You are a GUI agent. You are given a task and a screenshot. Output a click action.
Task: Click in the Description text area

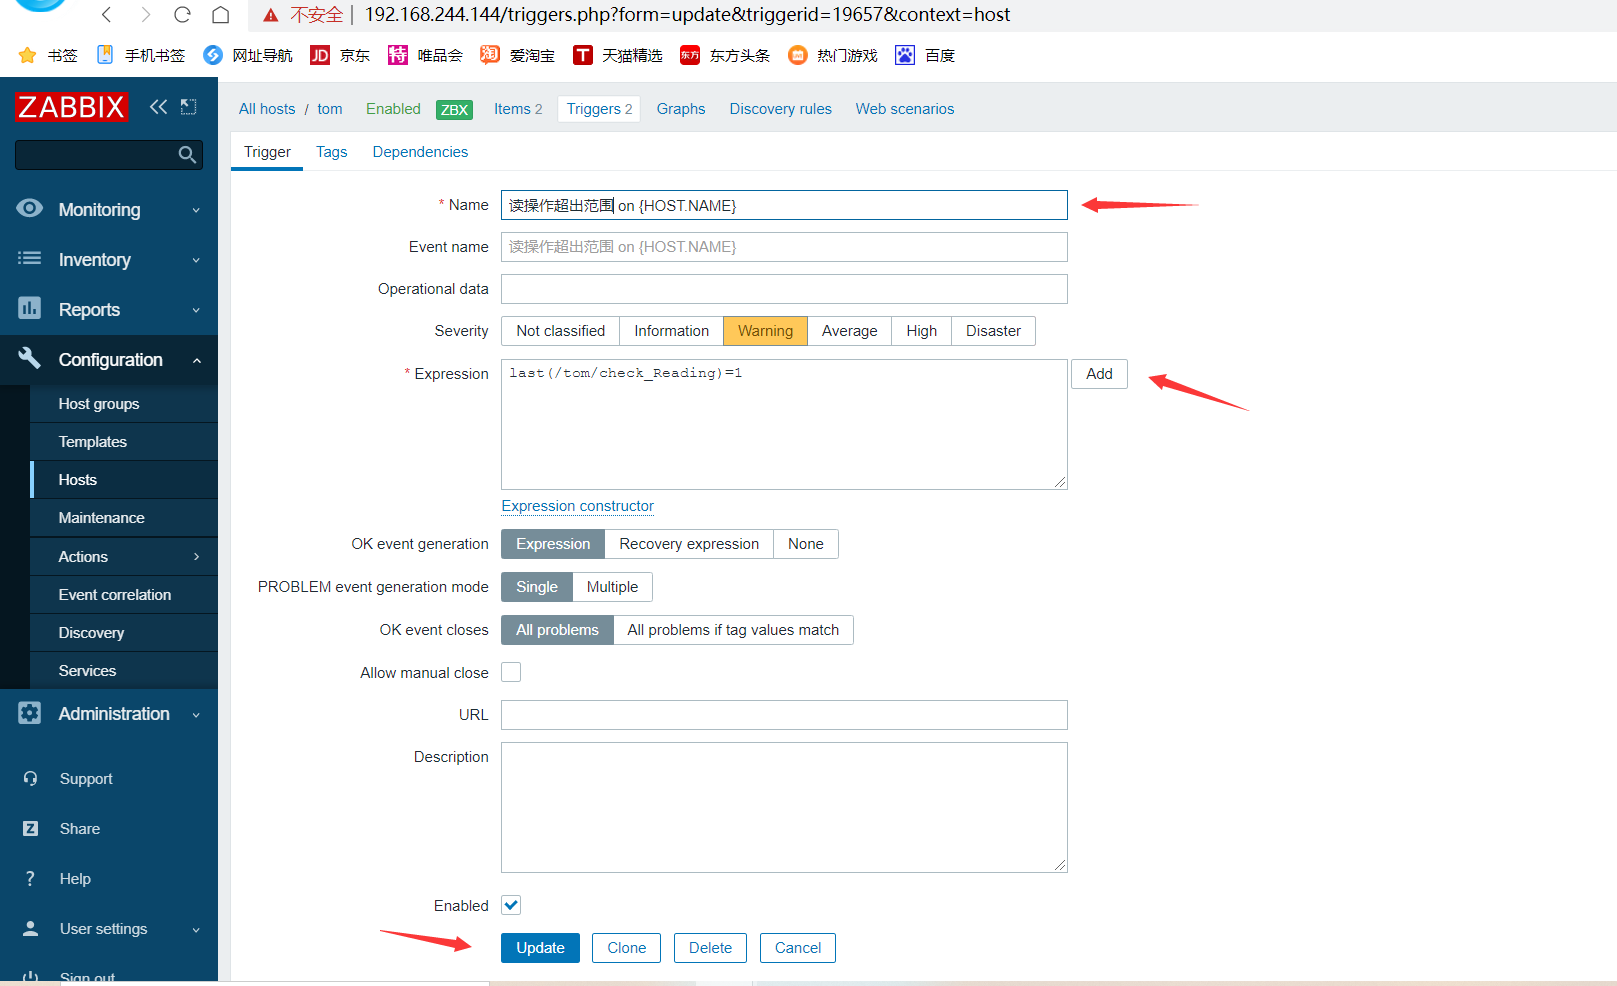coord(784,807)
